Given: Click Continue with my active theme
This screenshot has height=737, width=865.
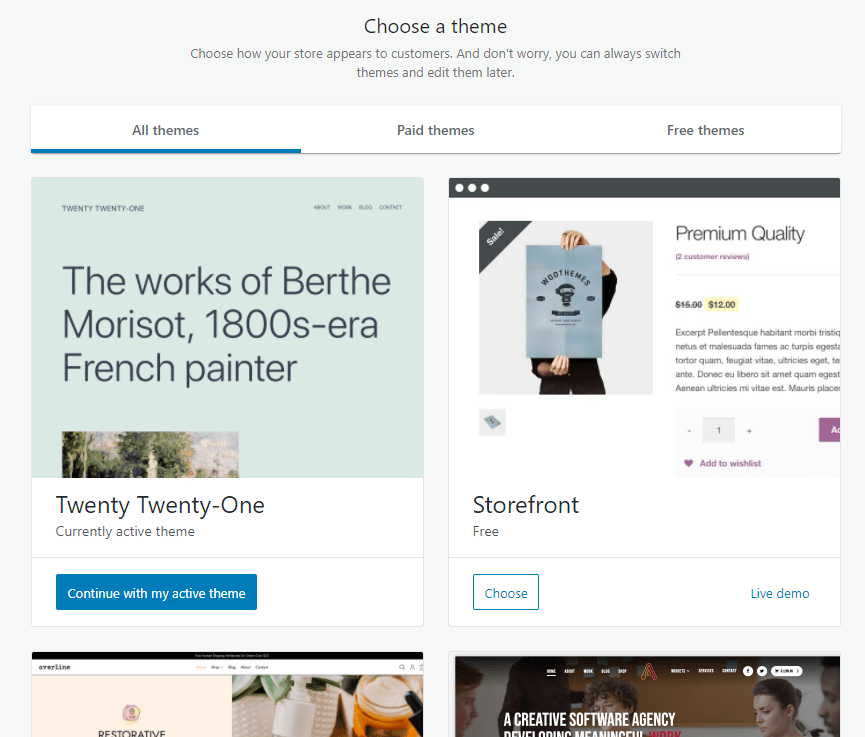Looking at the screenshot, I should click(x=156, y=591).
